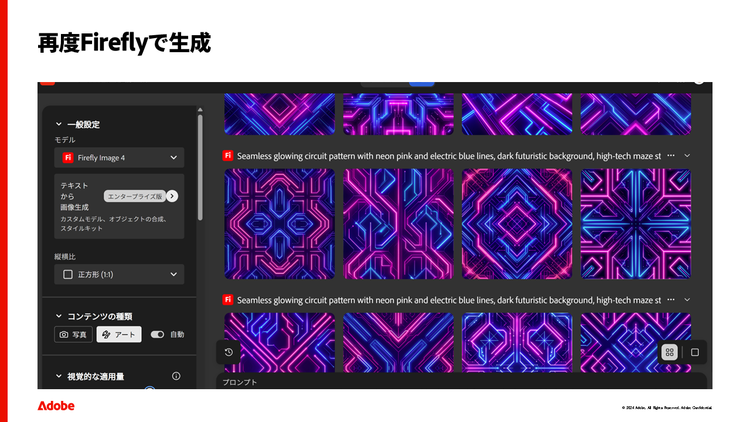Open the 正方形 (1:1) aspect ratio dropdown
Screen dimensions: 750x422
click(119, 274)
